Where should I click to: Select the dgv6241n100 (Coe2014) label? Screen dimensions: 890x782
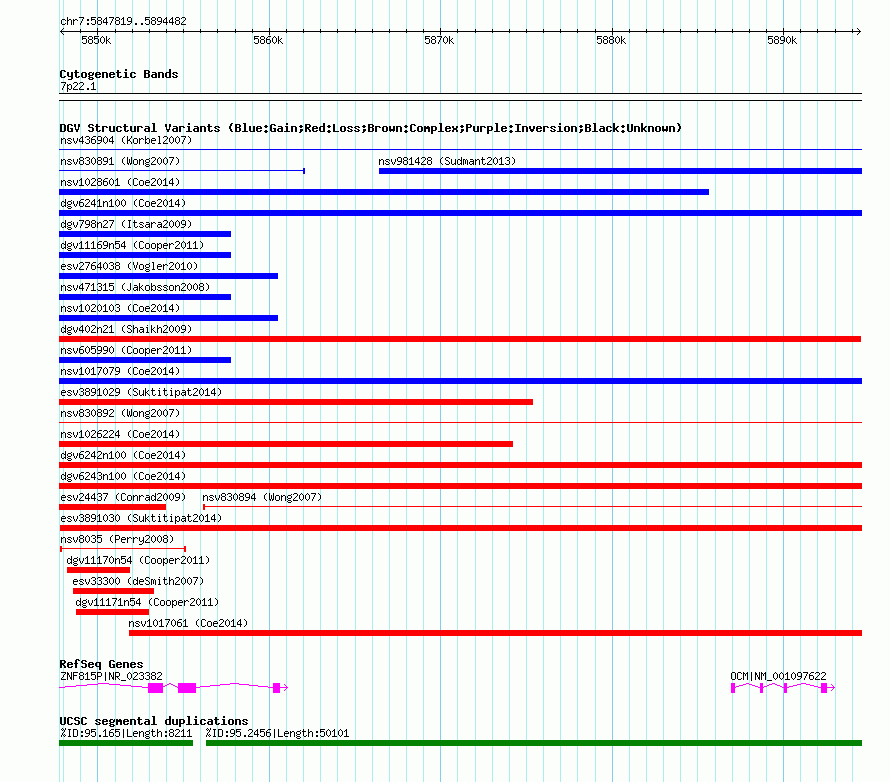point(123,203)
